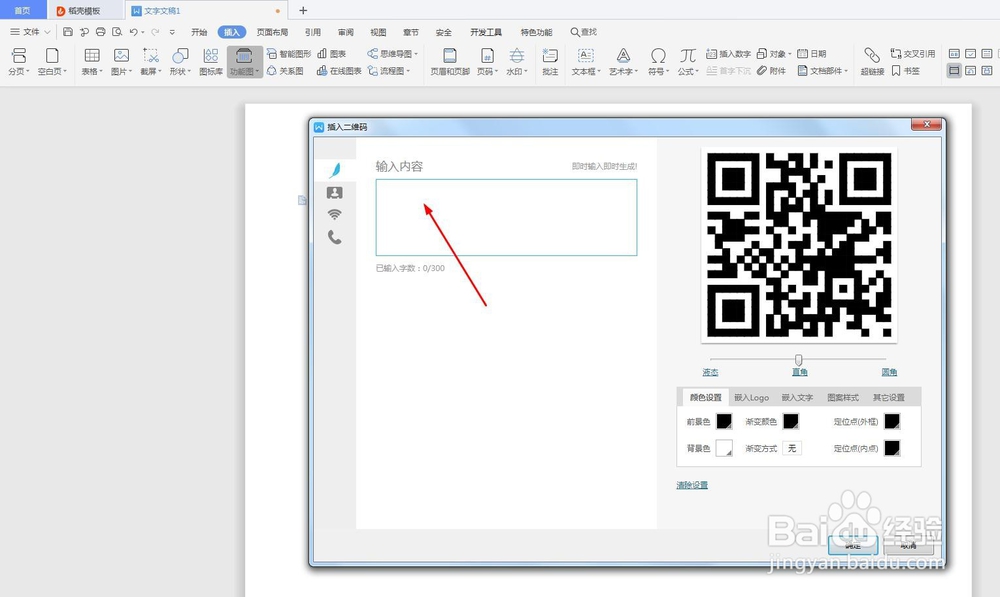Switch to the 嵌入文字 tab

pos(797,397)
